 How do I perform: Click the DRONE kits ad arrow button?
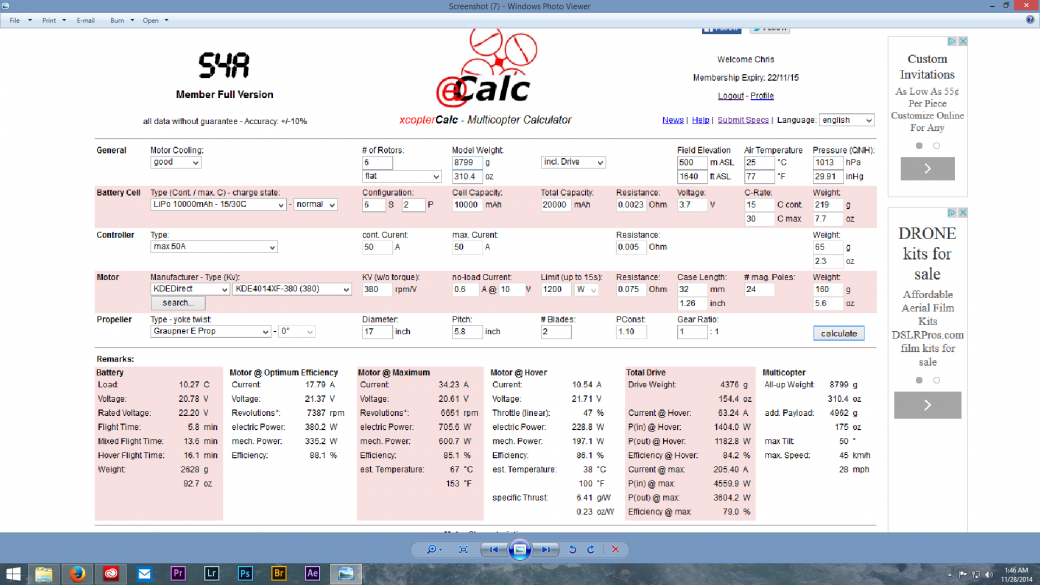click(x=927, y=405)
